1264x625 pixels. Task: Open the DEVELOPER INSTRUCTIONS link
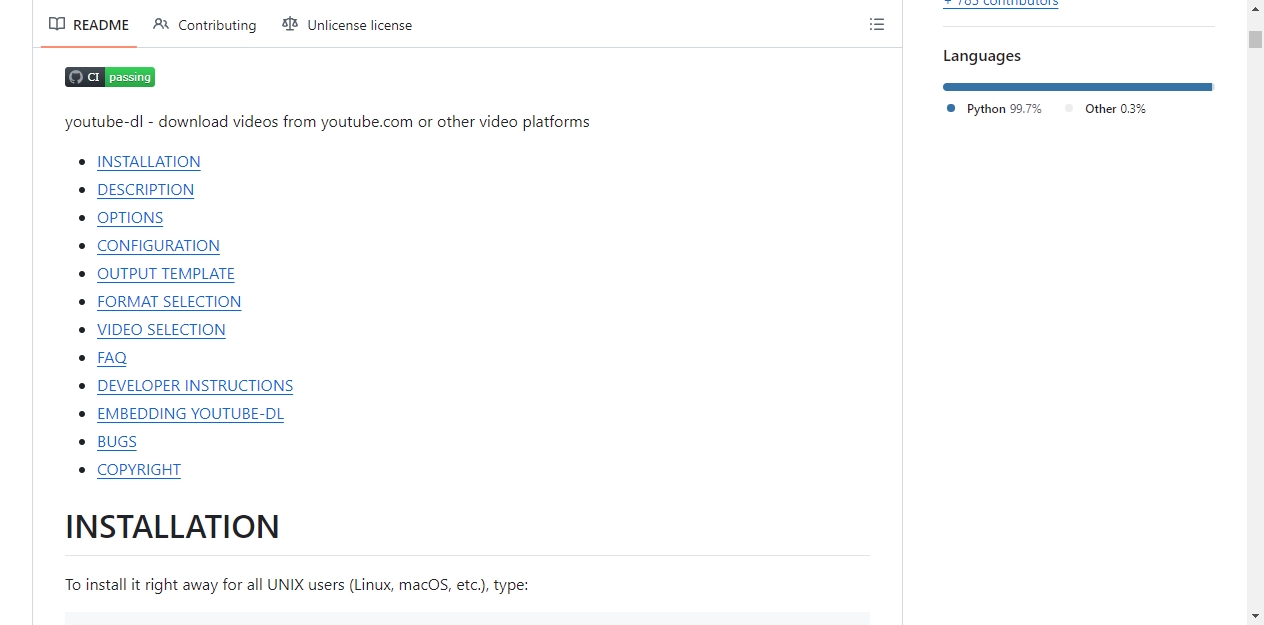(195, 385)
